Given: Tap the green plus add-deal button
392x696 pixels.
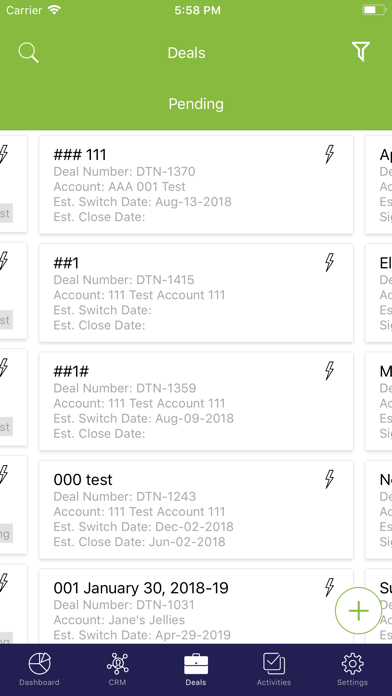Looking at the screenshot, I should tap(358, 611).
